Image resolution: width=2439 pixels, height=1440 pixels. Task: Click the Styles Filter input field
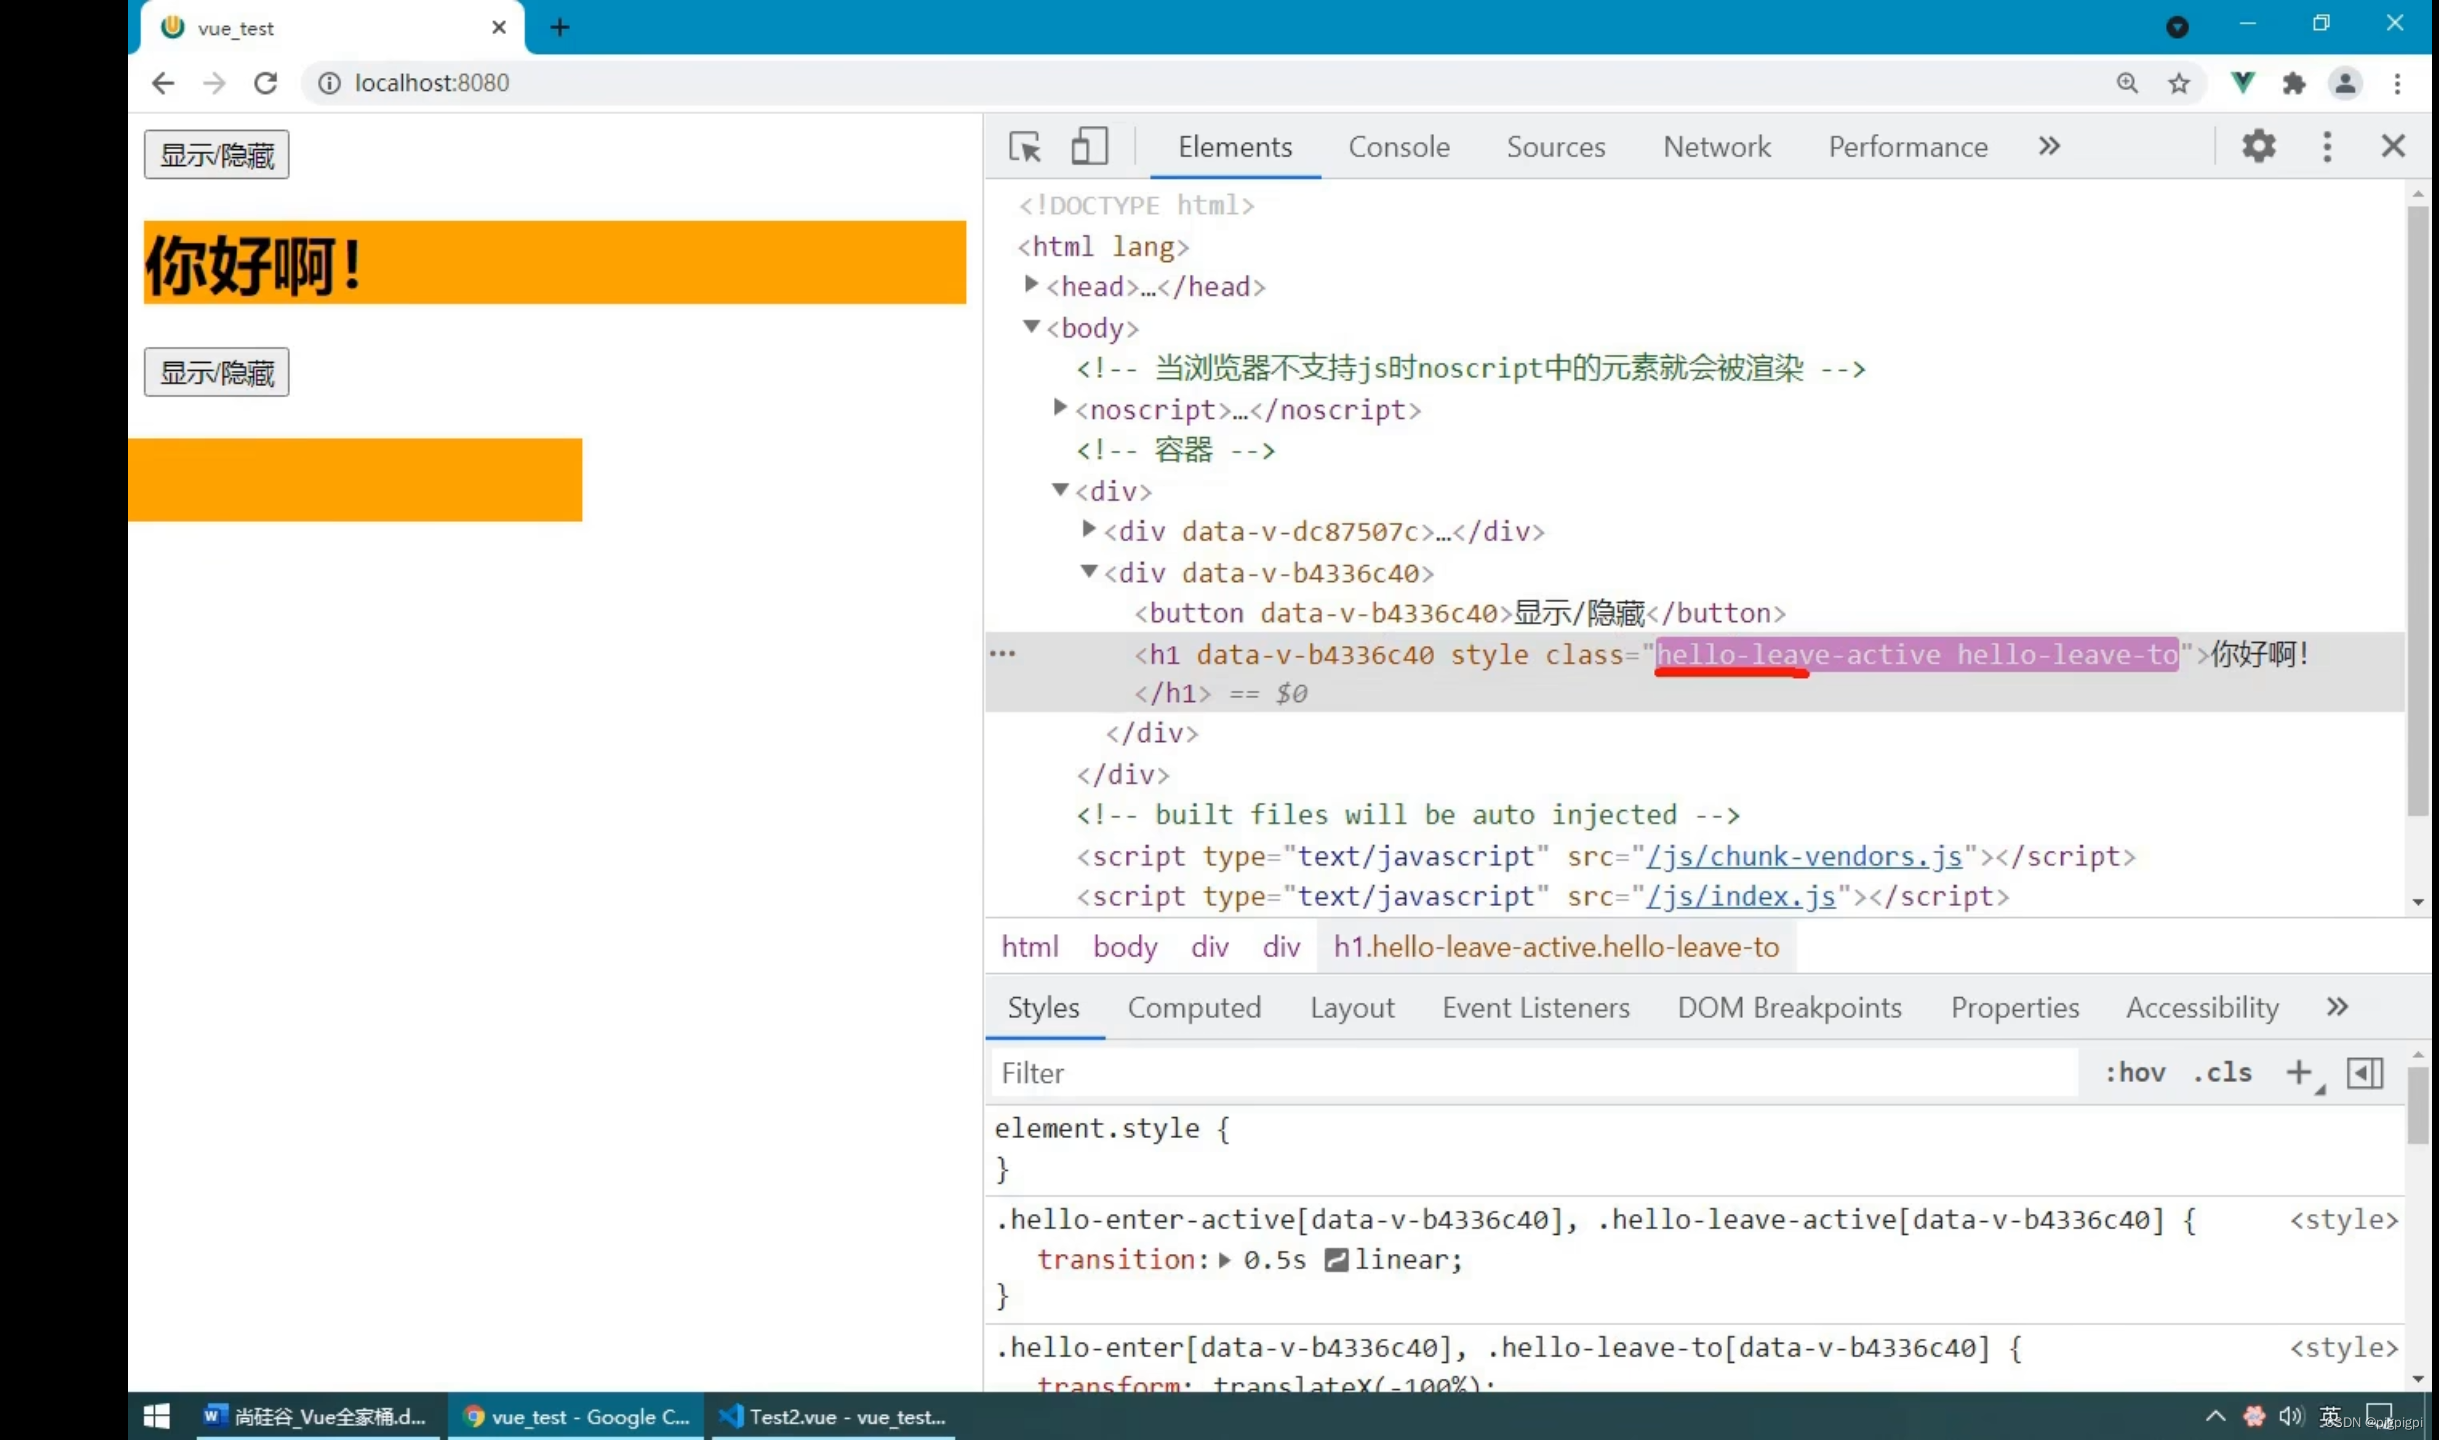(1535, 1074)
